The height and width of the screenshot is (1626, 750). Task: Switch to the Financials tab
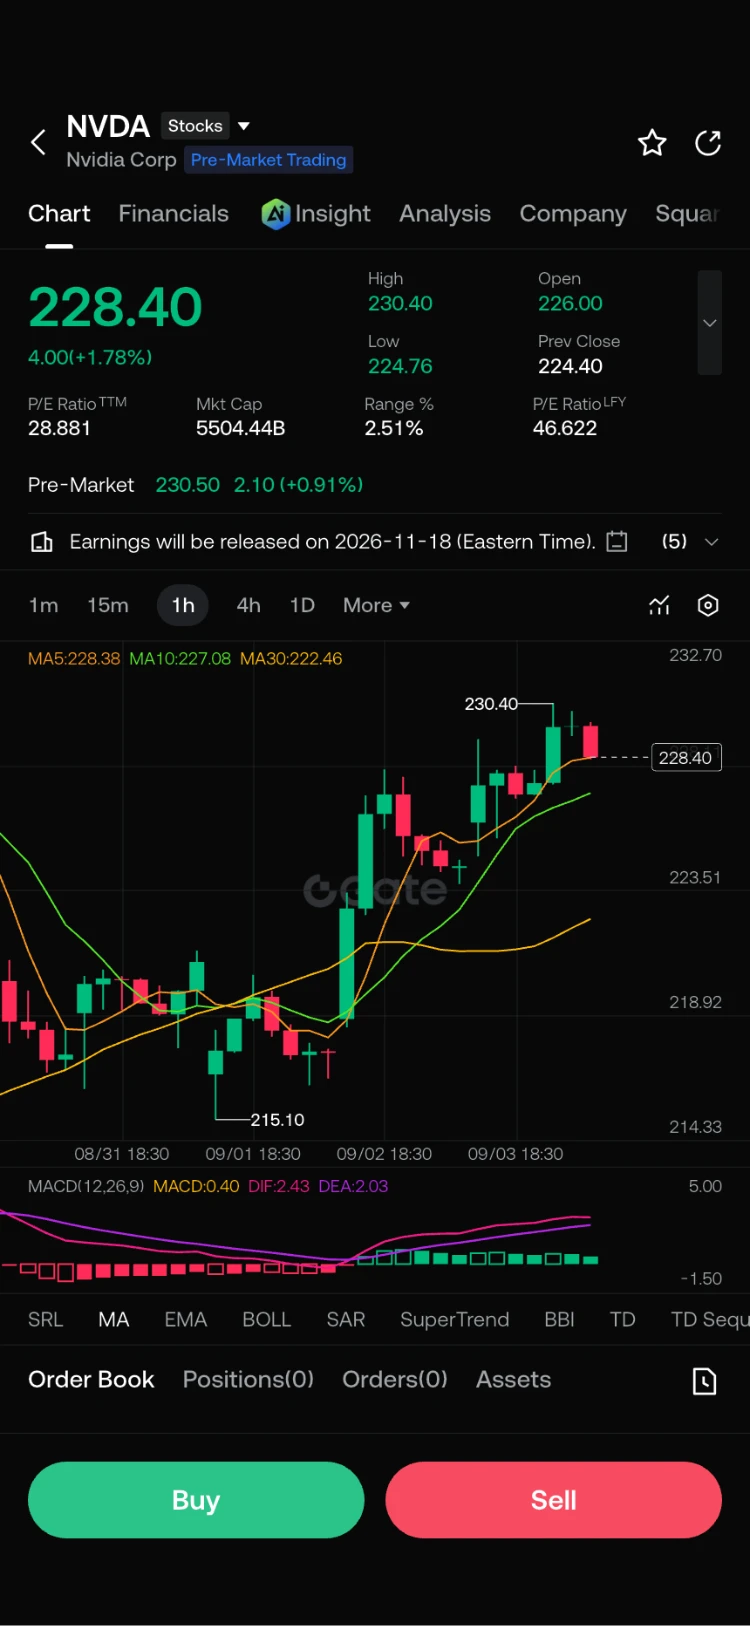click(x=174, y=214)
